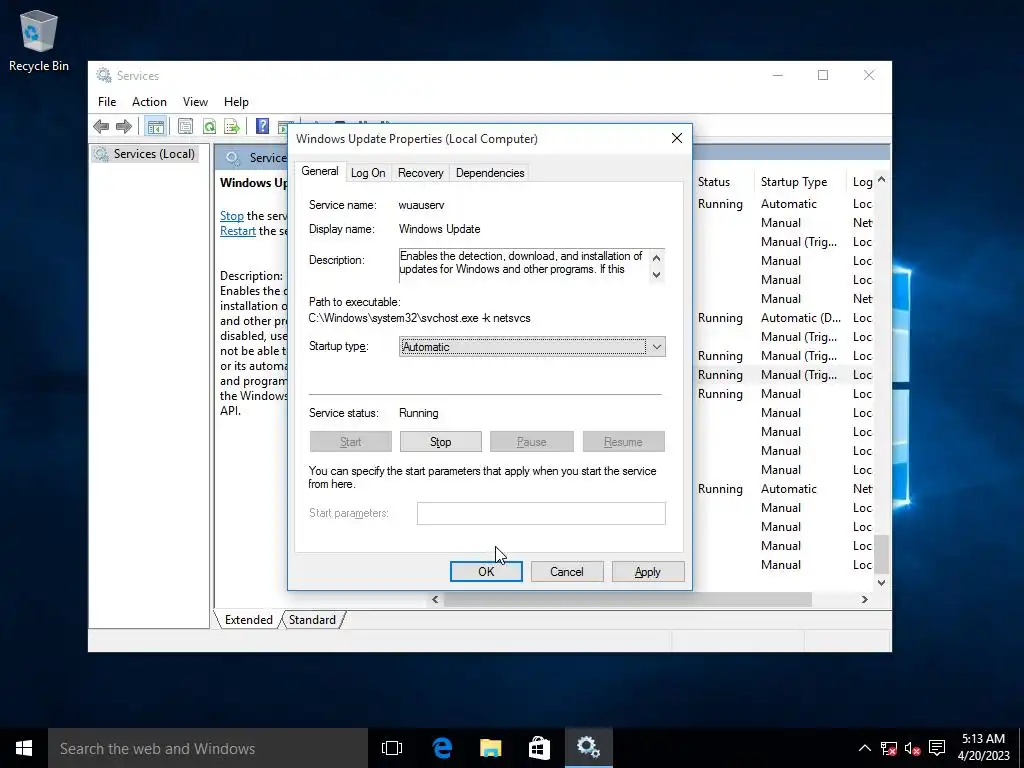This screenshot has height=768, width=1024.
Task: Launch Microsoft Edge from the taskbar
Action: click(442, 748)
